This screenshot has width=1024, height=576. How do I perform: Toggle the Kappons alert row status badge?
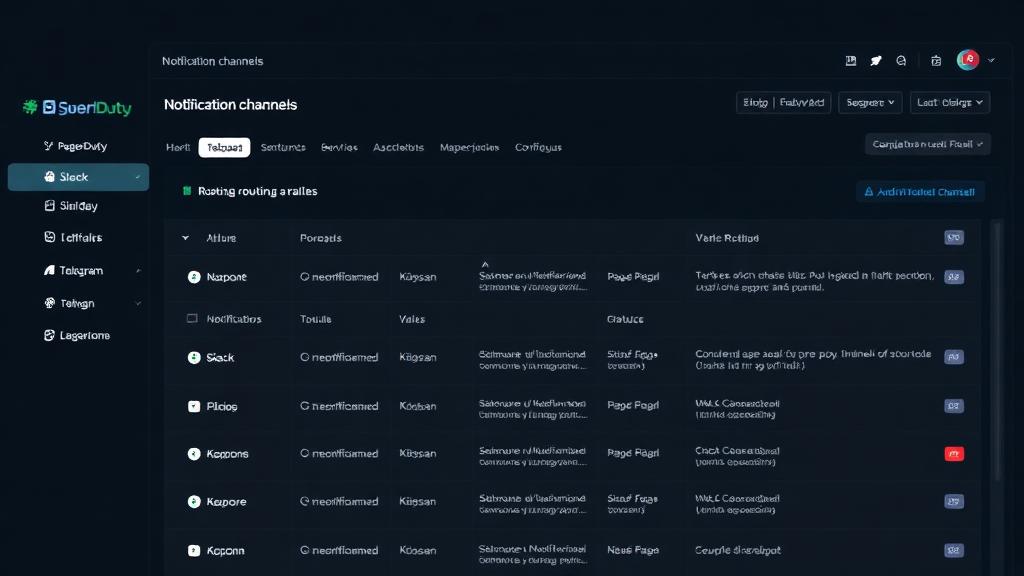click(x=954, y=453)
